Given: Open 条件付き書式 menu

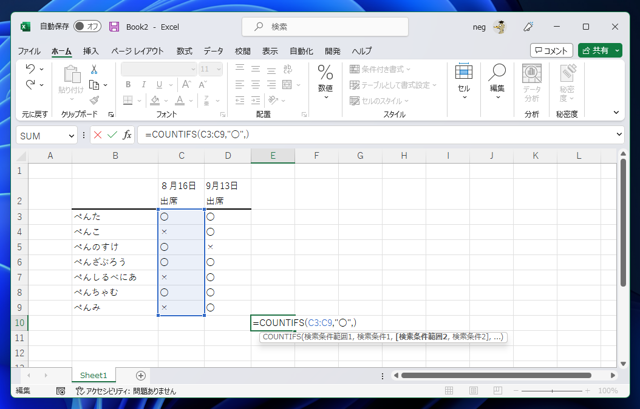Looking at the screenshot, I should pos(380,69).
